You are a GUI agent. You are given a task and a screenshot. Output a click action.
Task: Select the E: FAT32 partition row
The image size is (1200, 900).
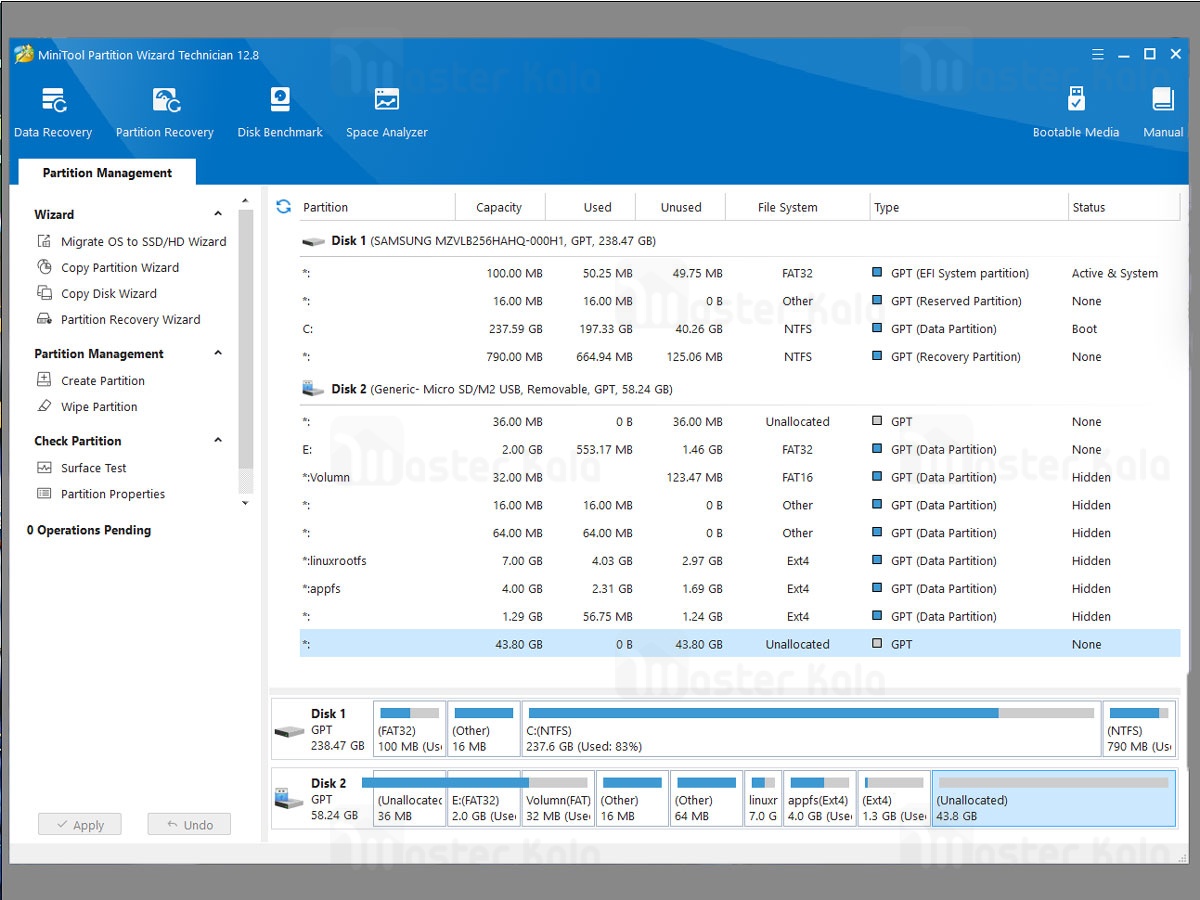pos(740,450)
